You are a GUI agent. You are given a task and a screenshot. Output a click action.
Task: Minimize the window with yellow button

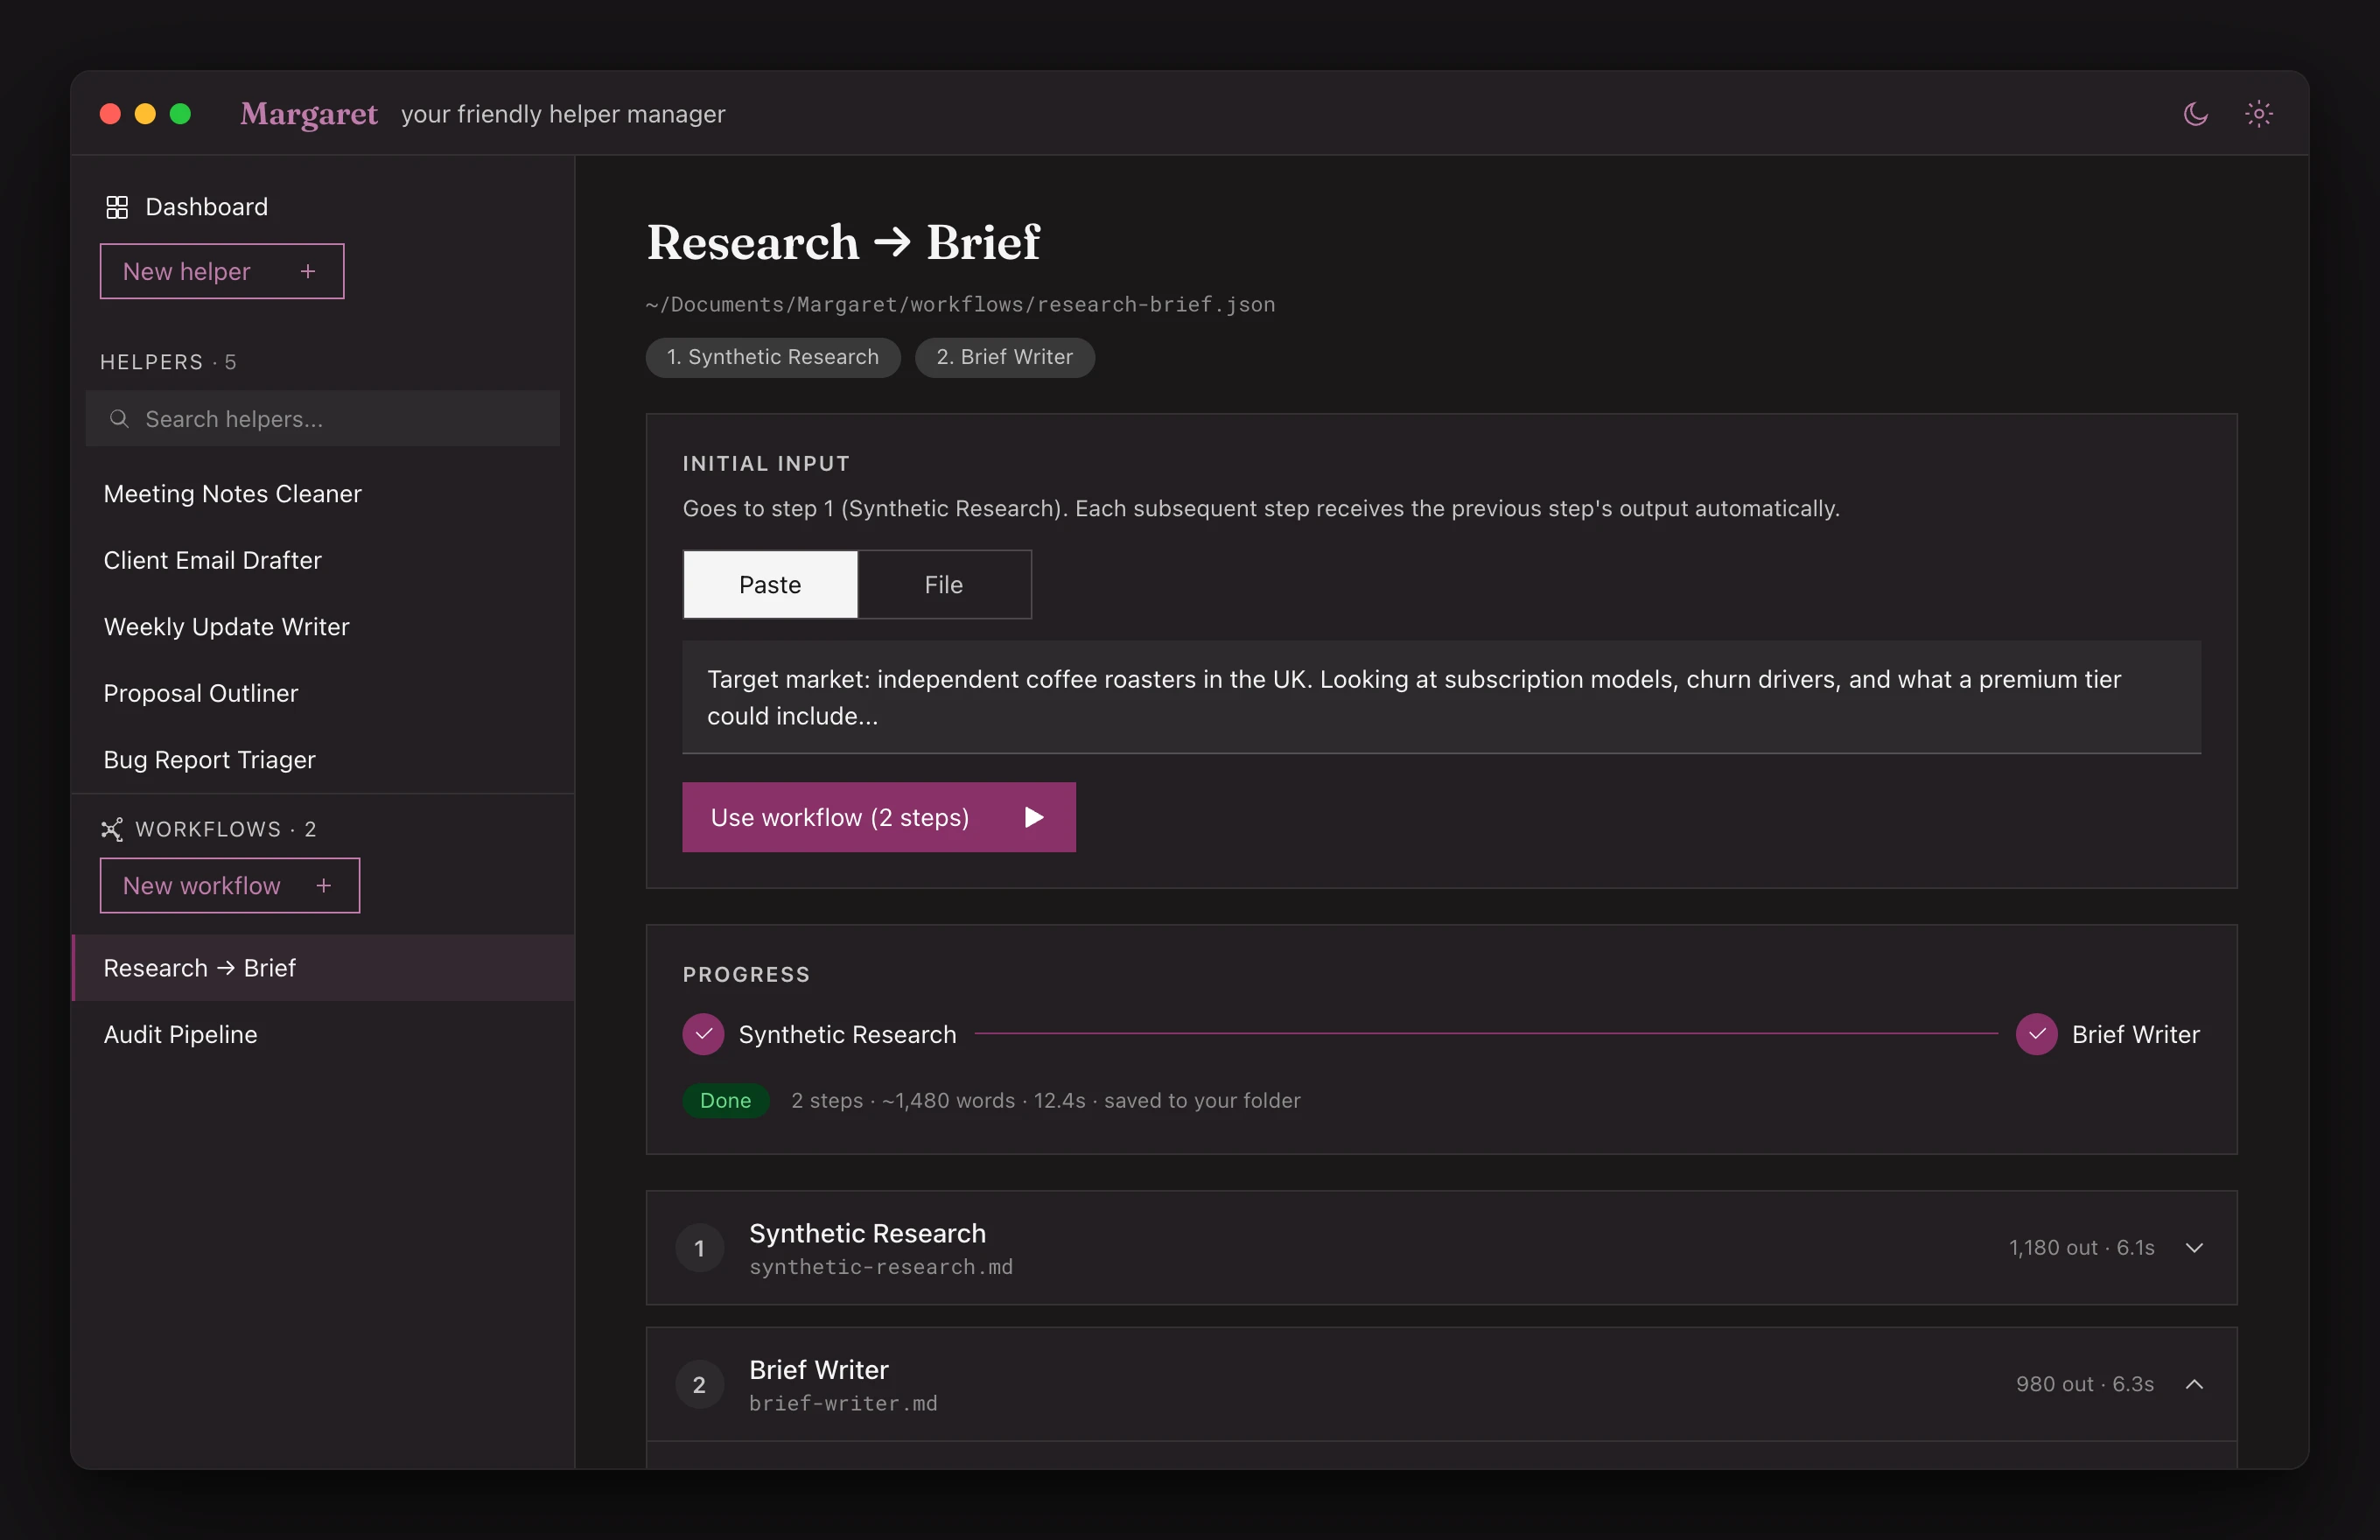tap(145, 114)
